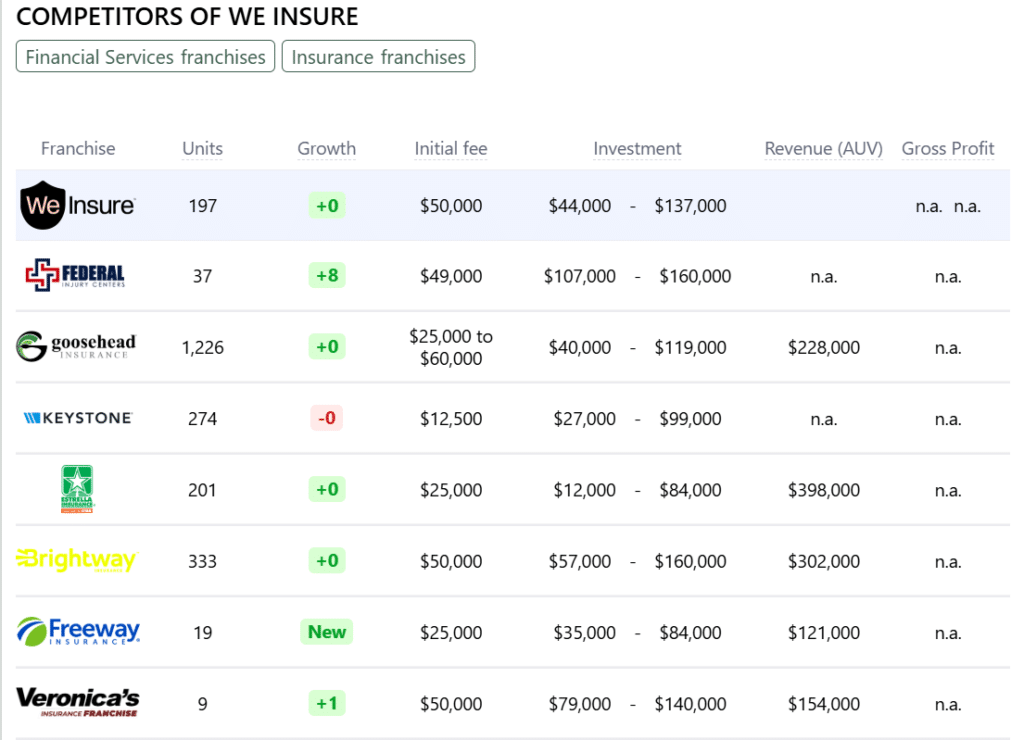Click the +0 growth badge for Goosehead
Image resolution: width=1024 pixels, height=740 pixels.
pyautogui.click(x=327, y=346)
